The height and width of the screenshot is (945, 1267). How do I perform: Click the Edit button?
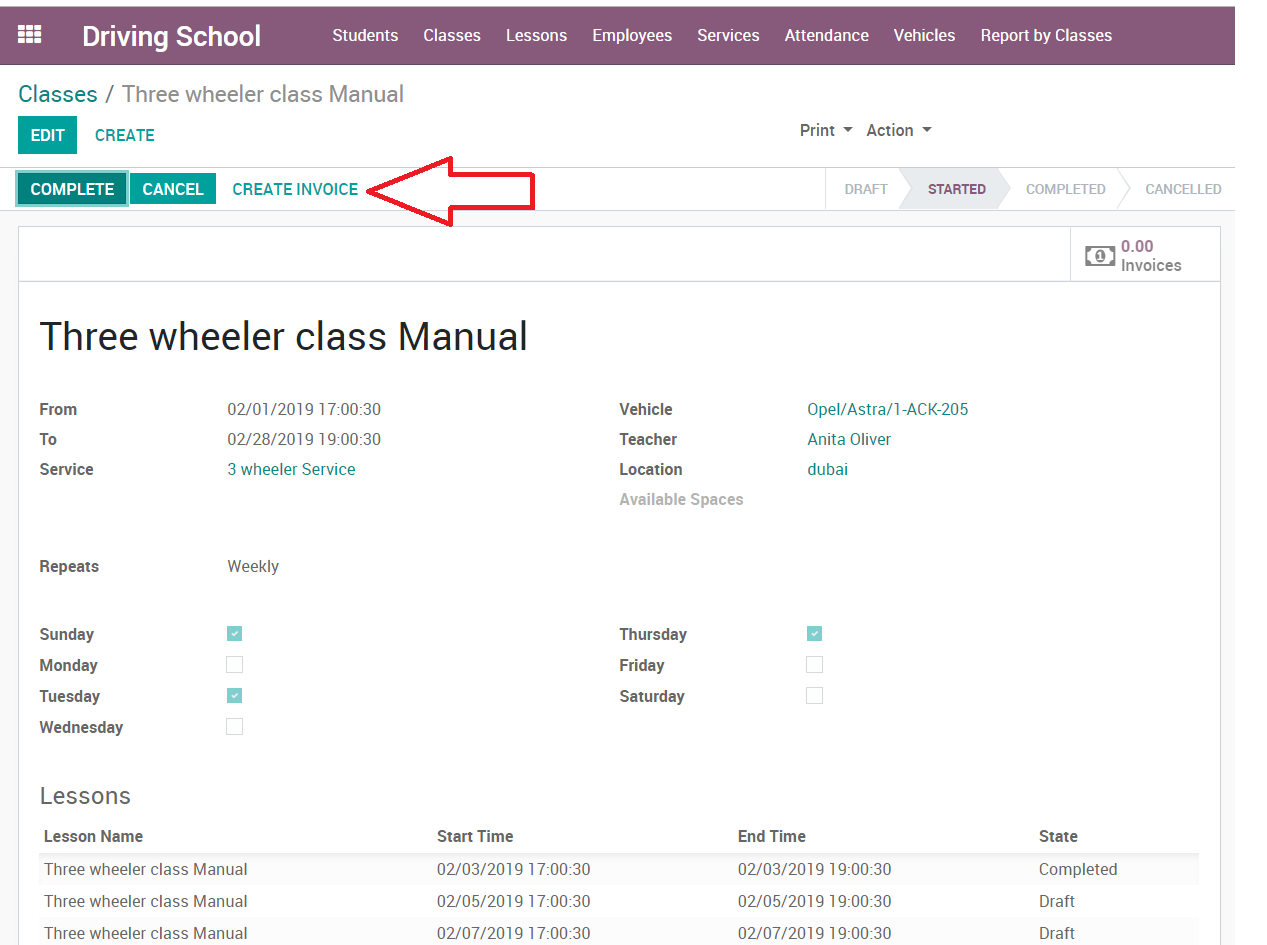(47, 135)
